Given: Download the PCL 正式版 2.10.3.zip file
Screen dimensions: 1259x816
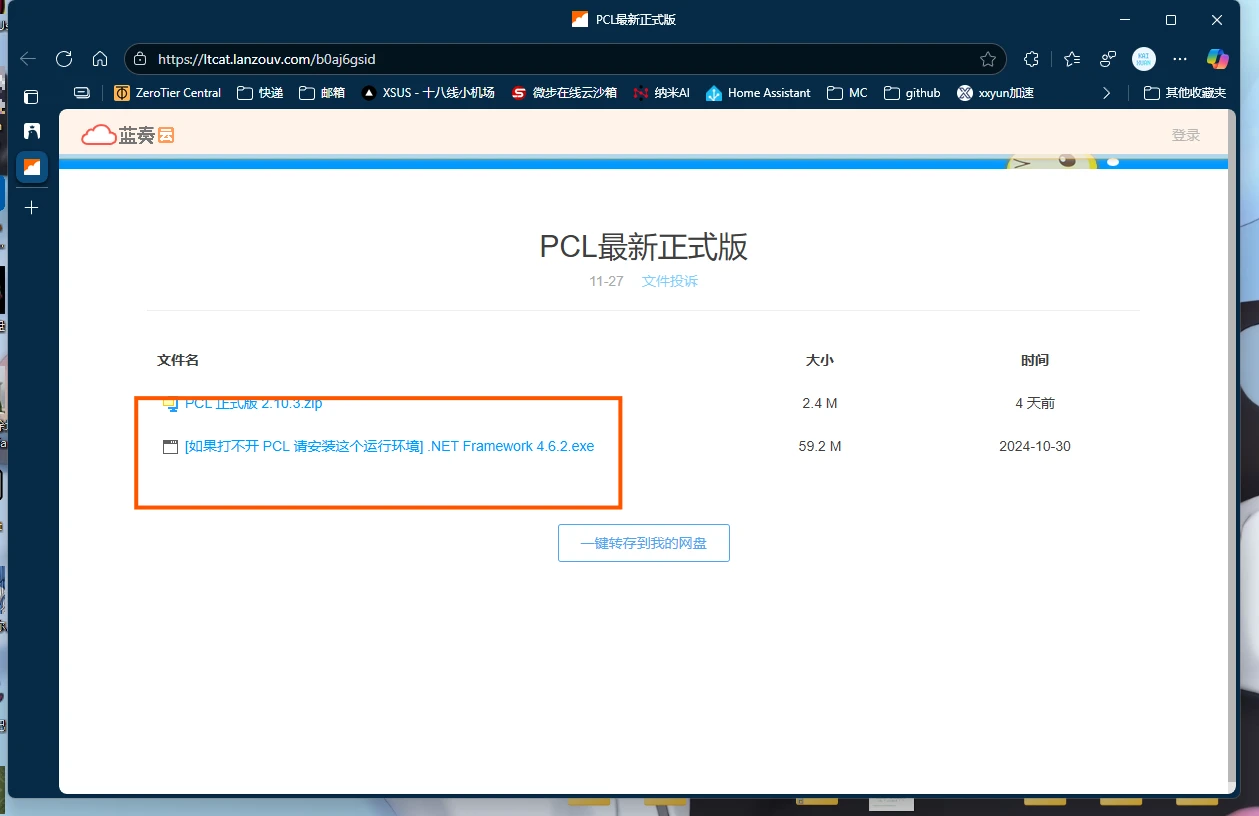Looking at the screenshot, I should coord(253,404).
